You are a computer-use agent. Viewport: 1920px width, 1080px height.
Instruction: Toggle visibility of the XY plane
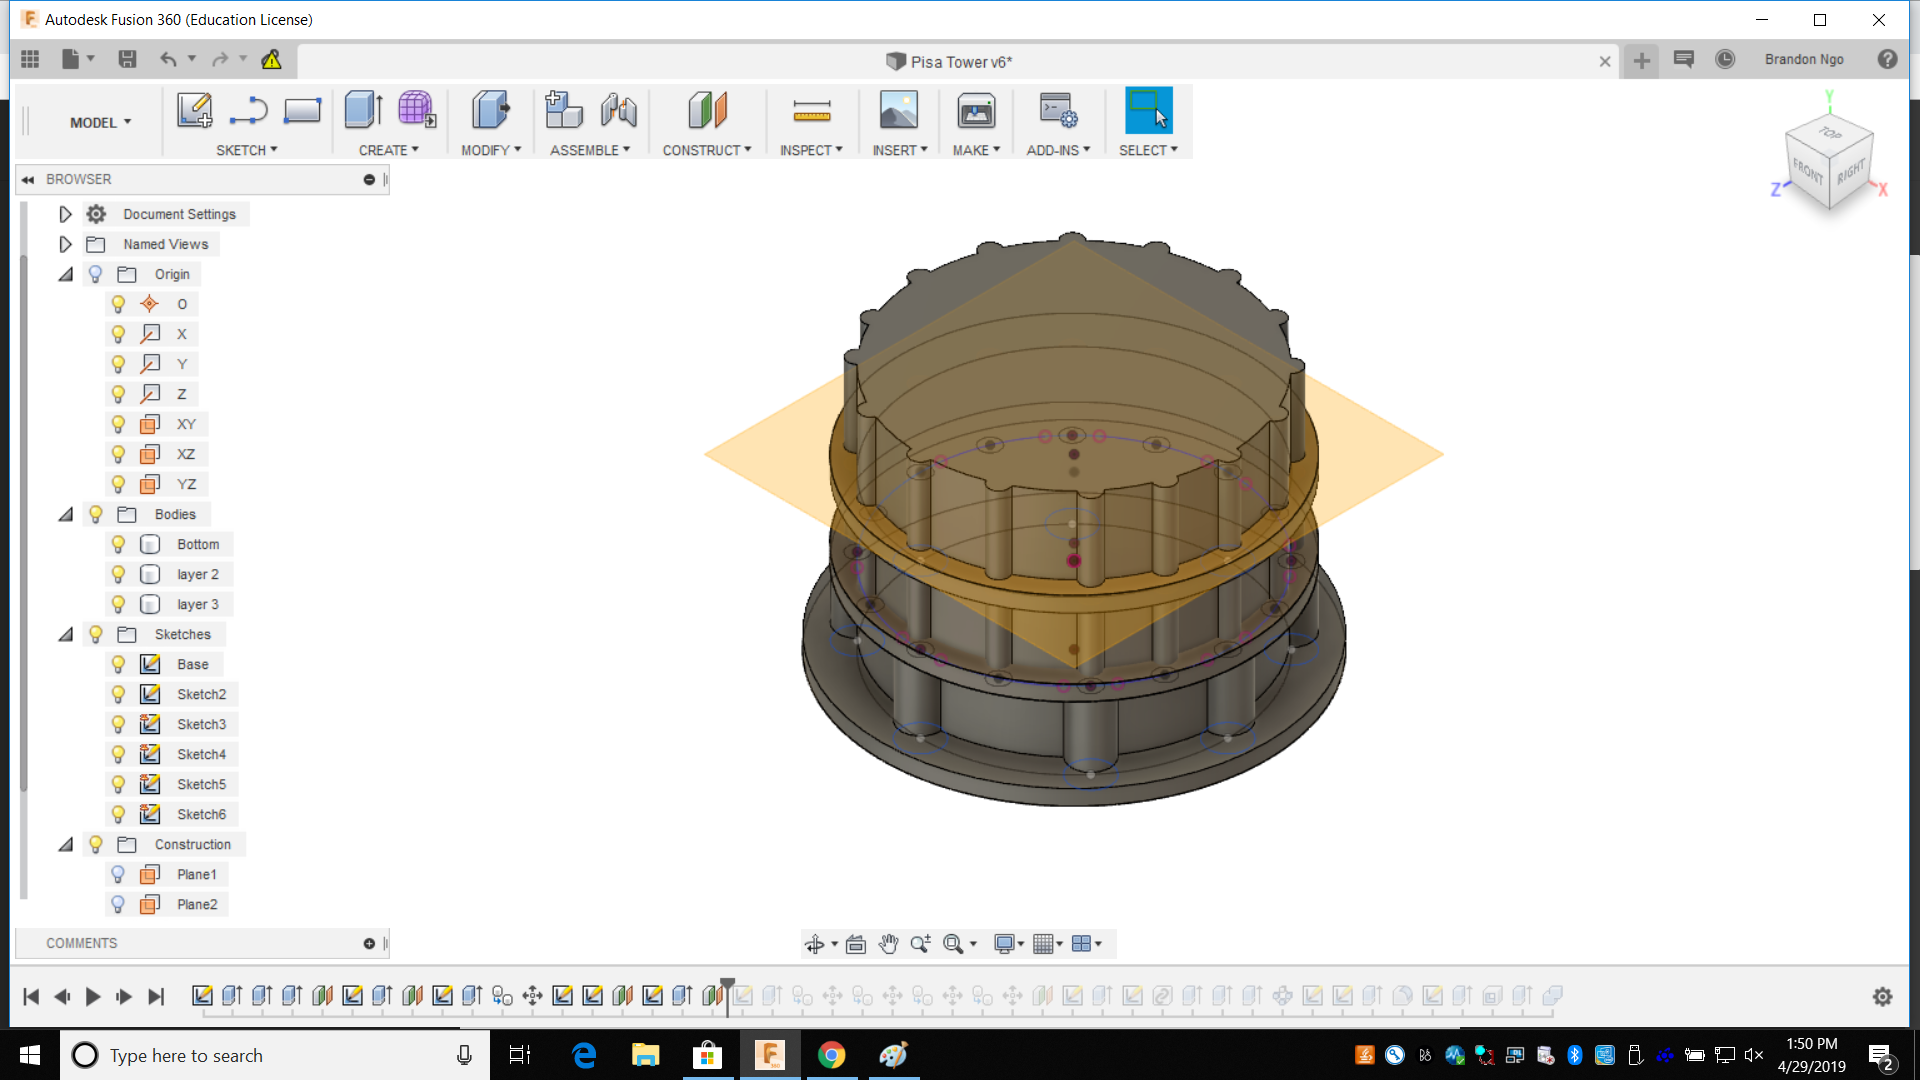tap(118, 424)
